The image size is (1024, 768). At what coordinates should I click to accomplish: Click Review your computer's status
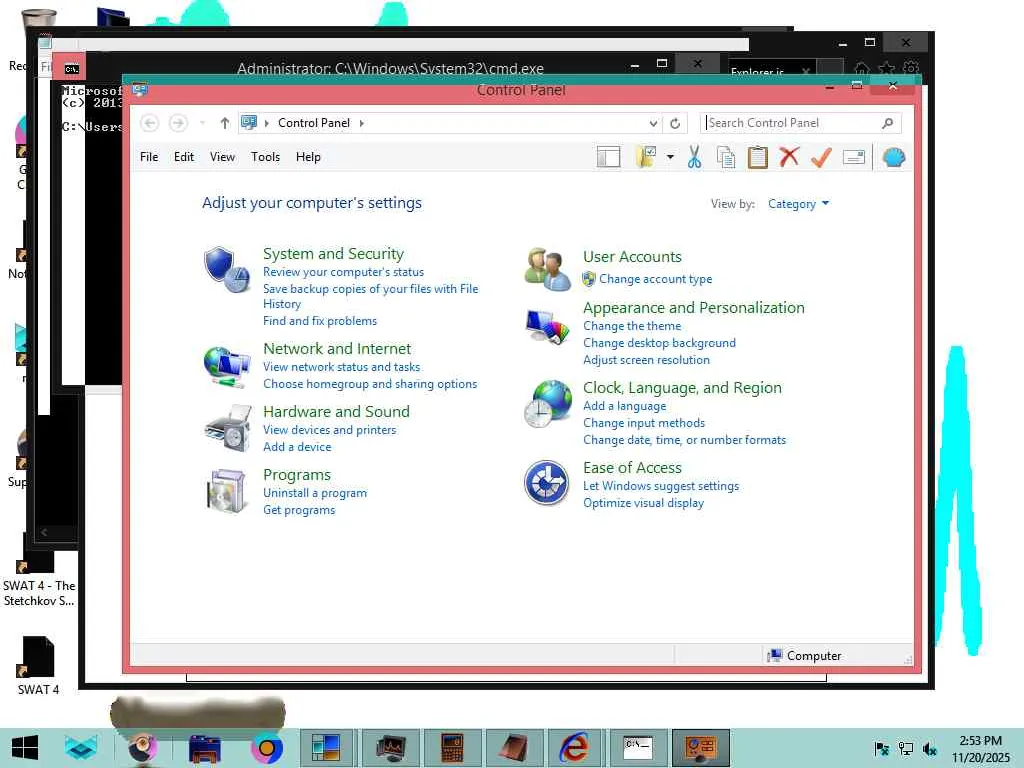tap(344, 272)
